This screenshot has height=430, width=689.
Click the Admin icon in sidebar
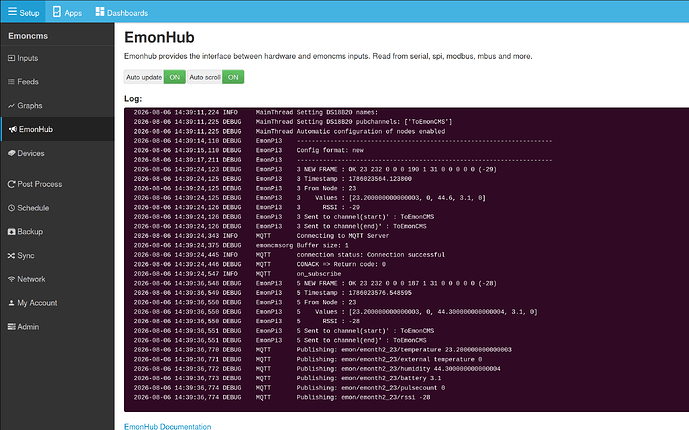click(11, 327)
